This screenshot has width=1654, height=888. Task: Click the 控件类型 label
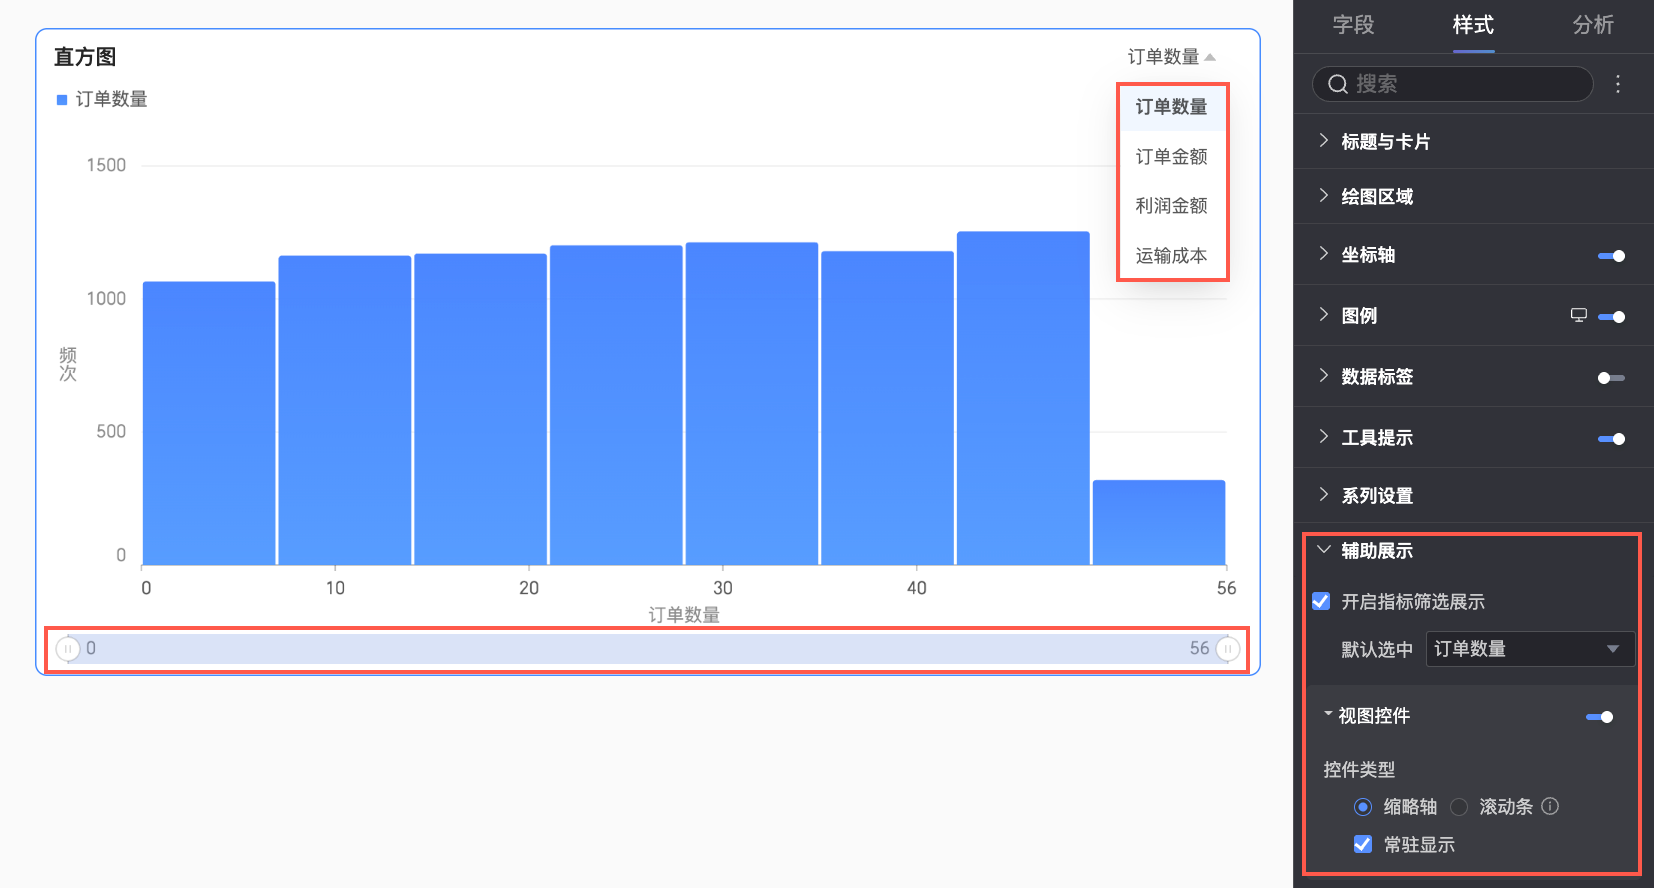1359,769
